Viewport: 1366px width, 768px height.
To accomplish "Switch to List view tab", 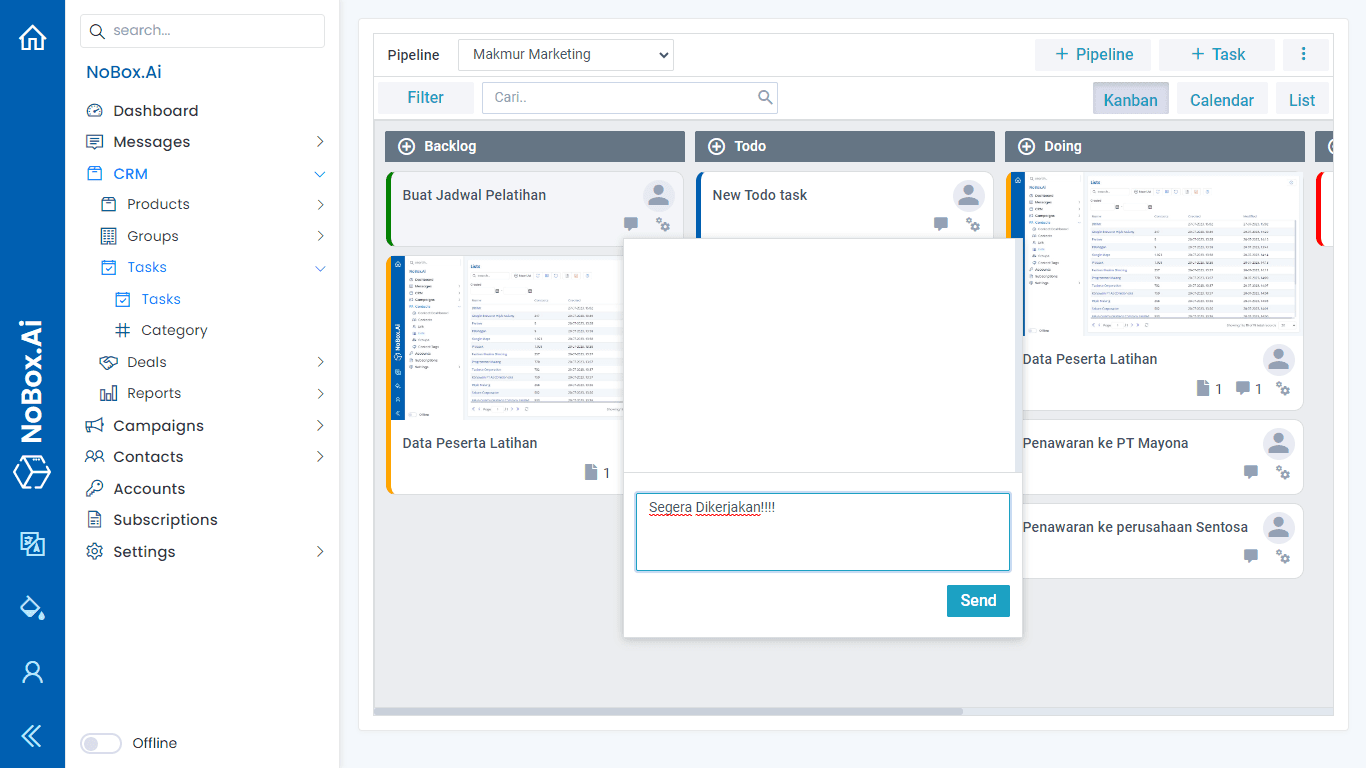I will click(x=1301, y=100).
